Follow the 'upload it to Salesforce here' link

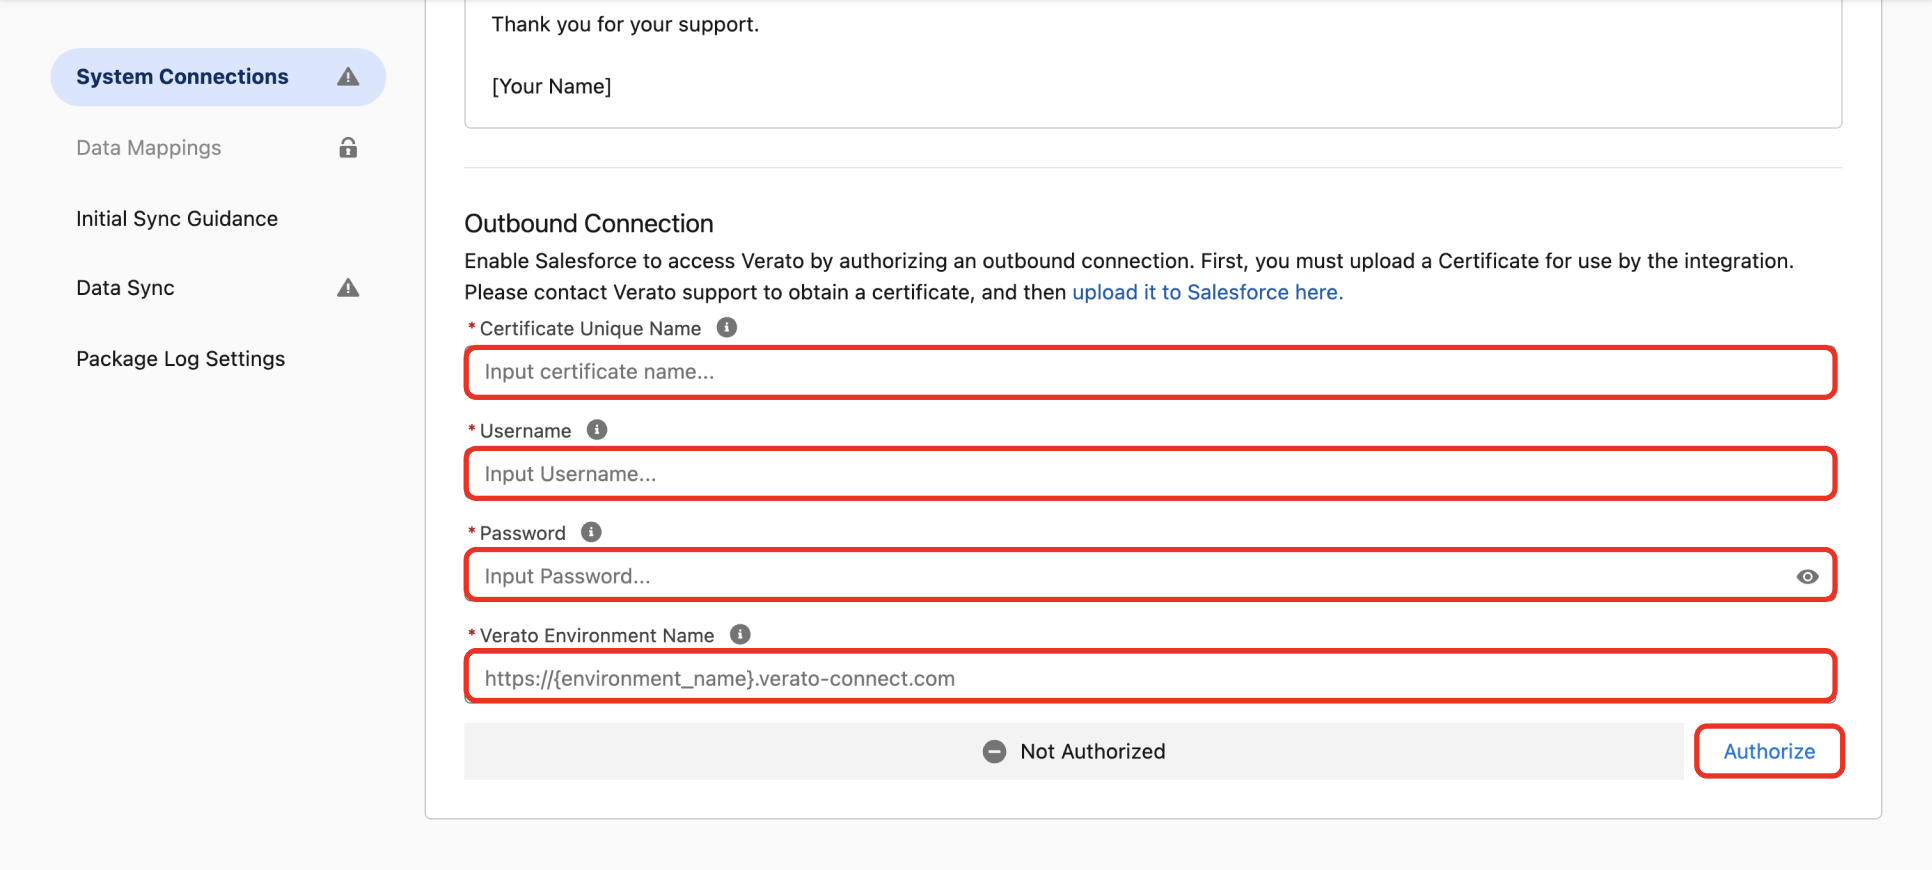(x=1207, y=292)
